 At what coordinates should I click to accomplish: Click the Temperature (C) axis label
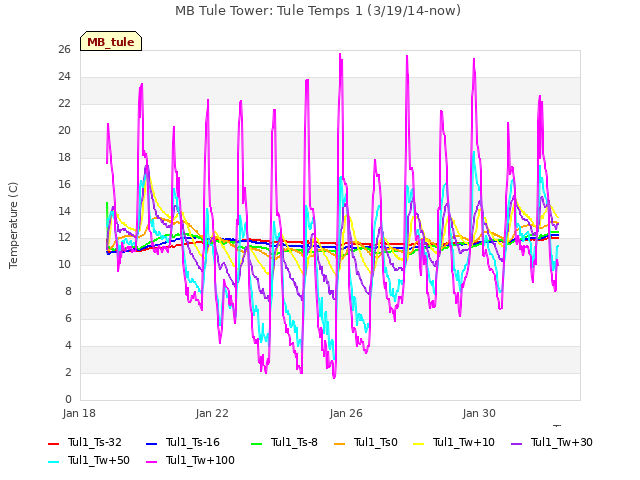pos(13,225)
